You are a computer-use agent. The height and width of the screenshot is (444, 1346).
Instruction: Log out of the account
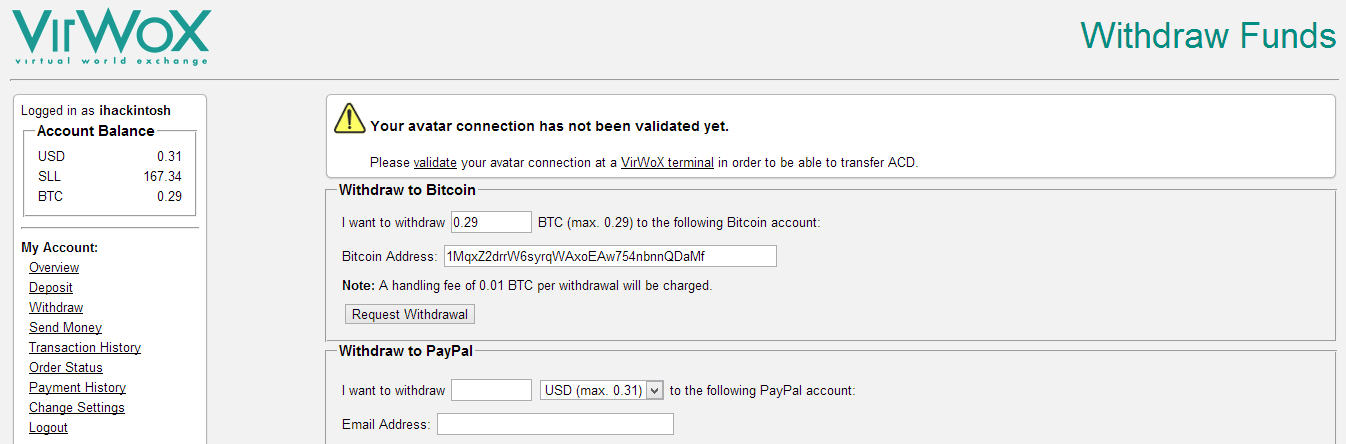coord(48,428)
